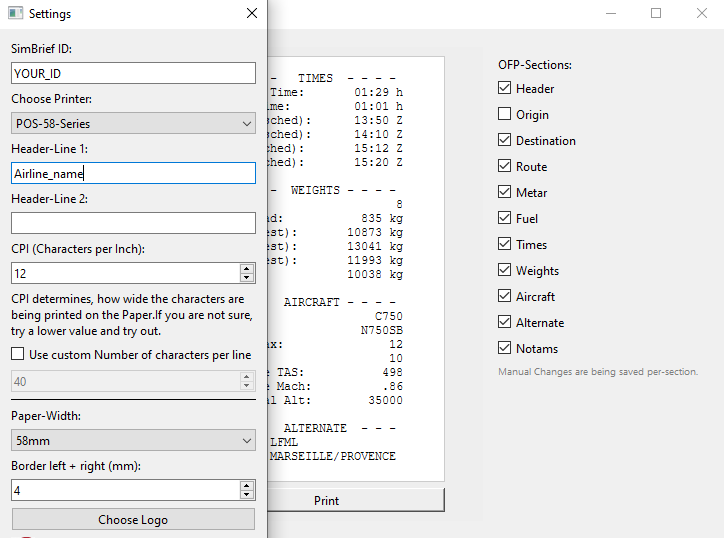Decrease border left + right value

pos(247,495)
